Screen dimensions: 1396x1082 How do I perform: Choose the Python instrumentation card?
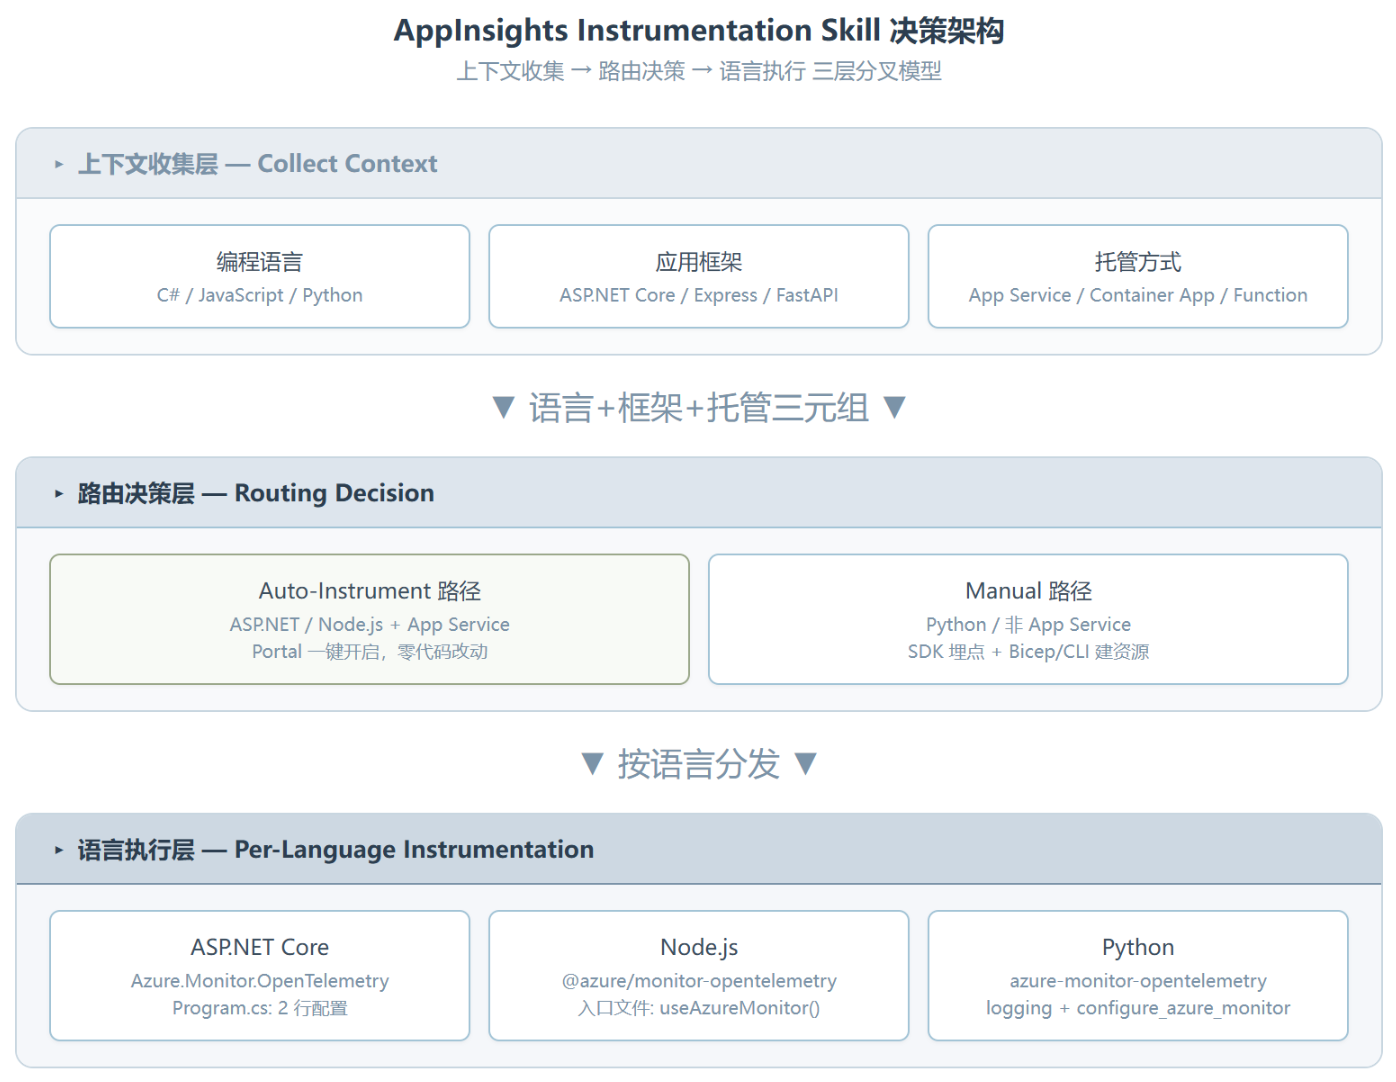(x=1138, y=975)
